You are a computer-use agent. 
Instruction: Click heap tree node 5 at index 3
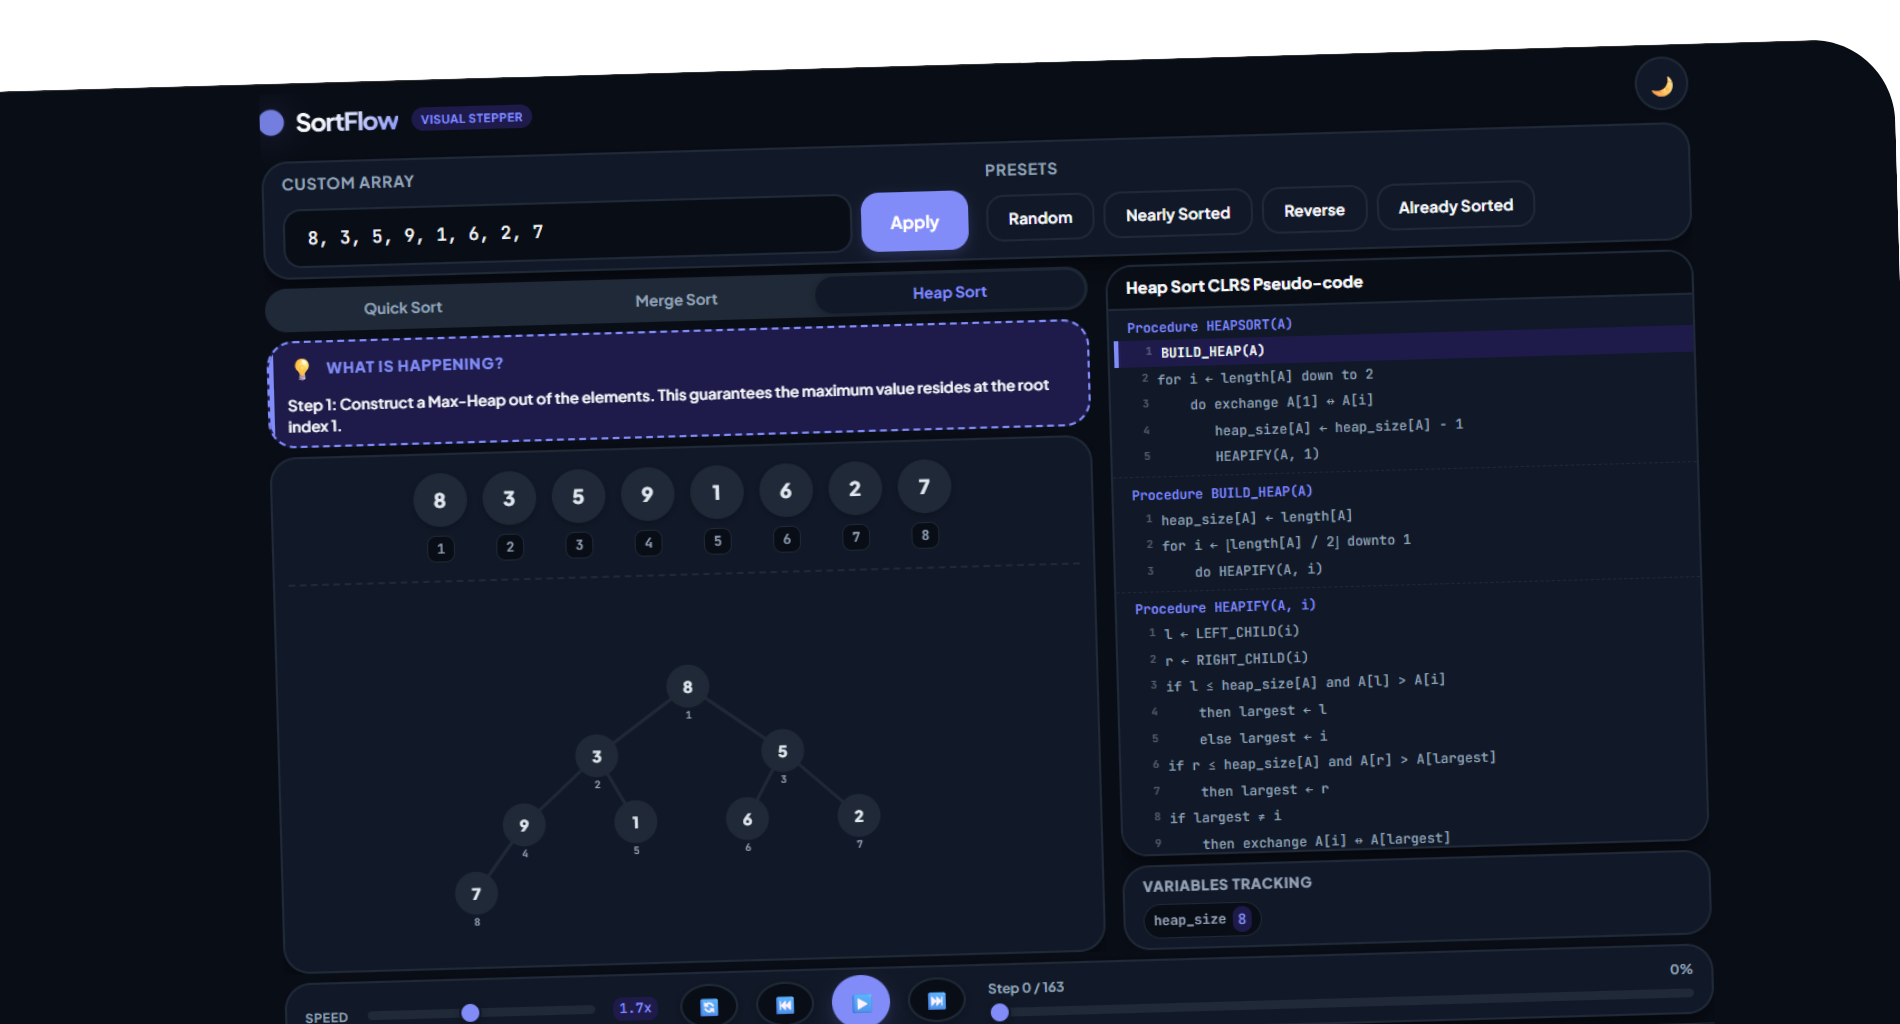tap(782, 751)
